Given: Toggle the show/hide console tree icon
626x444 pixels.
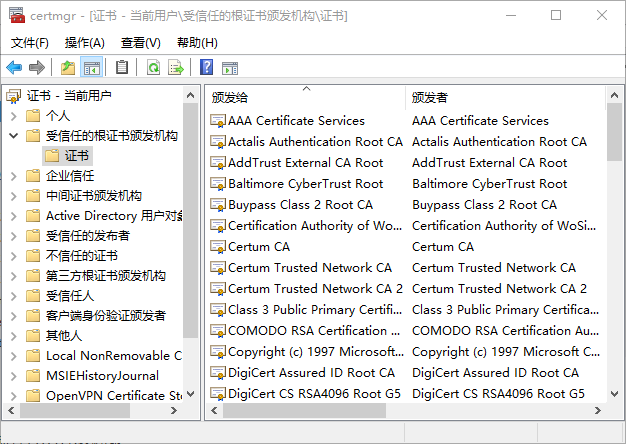Looking at the screenshot, I should (91, 67).
